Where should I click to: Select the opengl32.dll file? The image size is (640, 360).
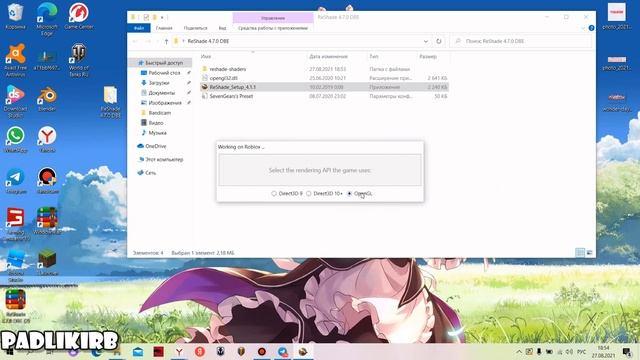[223, 78]
